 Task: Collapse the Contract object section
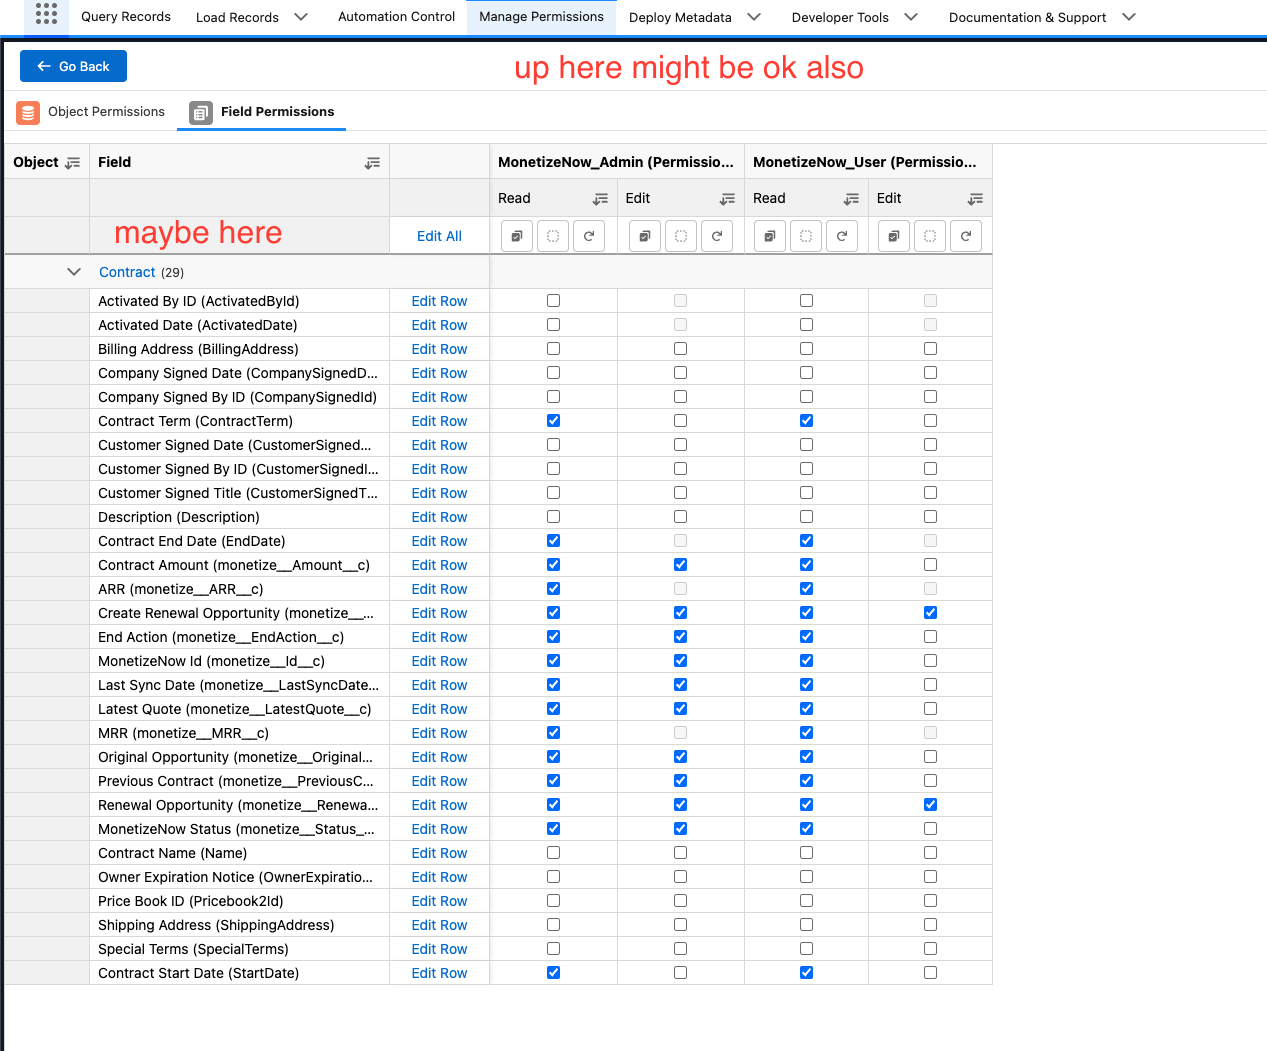pyautogui.click(x=73, y=271)
